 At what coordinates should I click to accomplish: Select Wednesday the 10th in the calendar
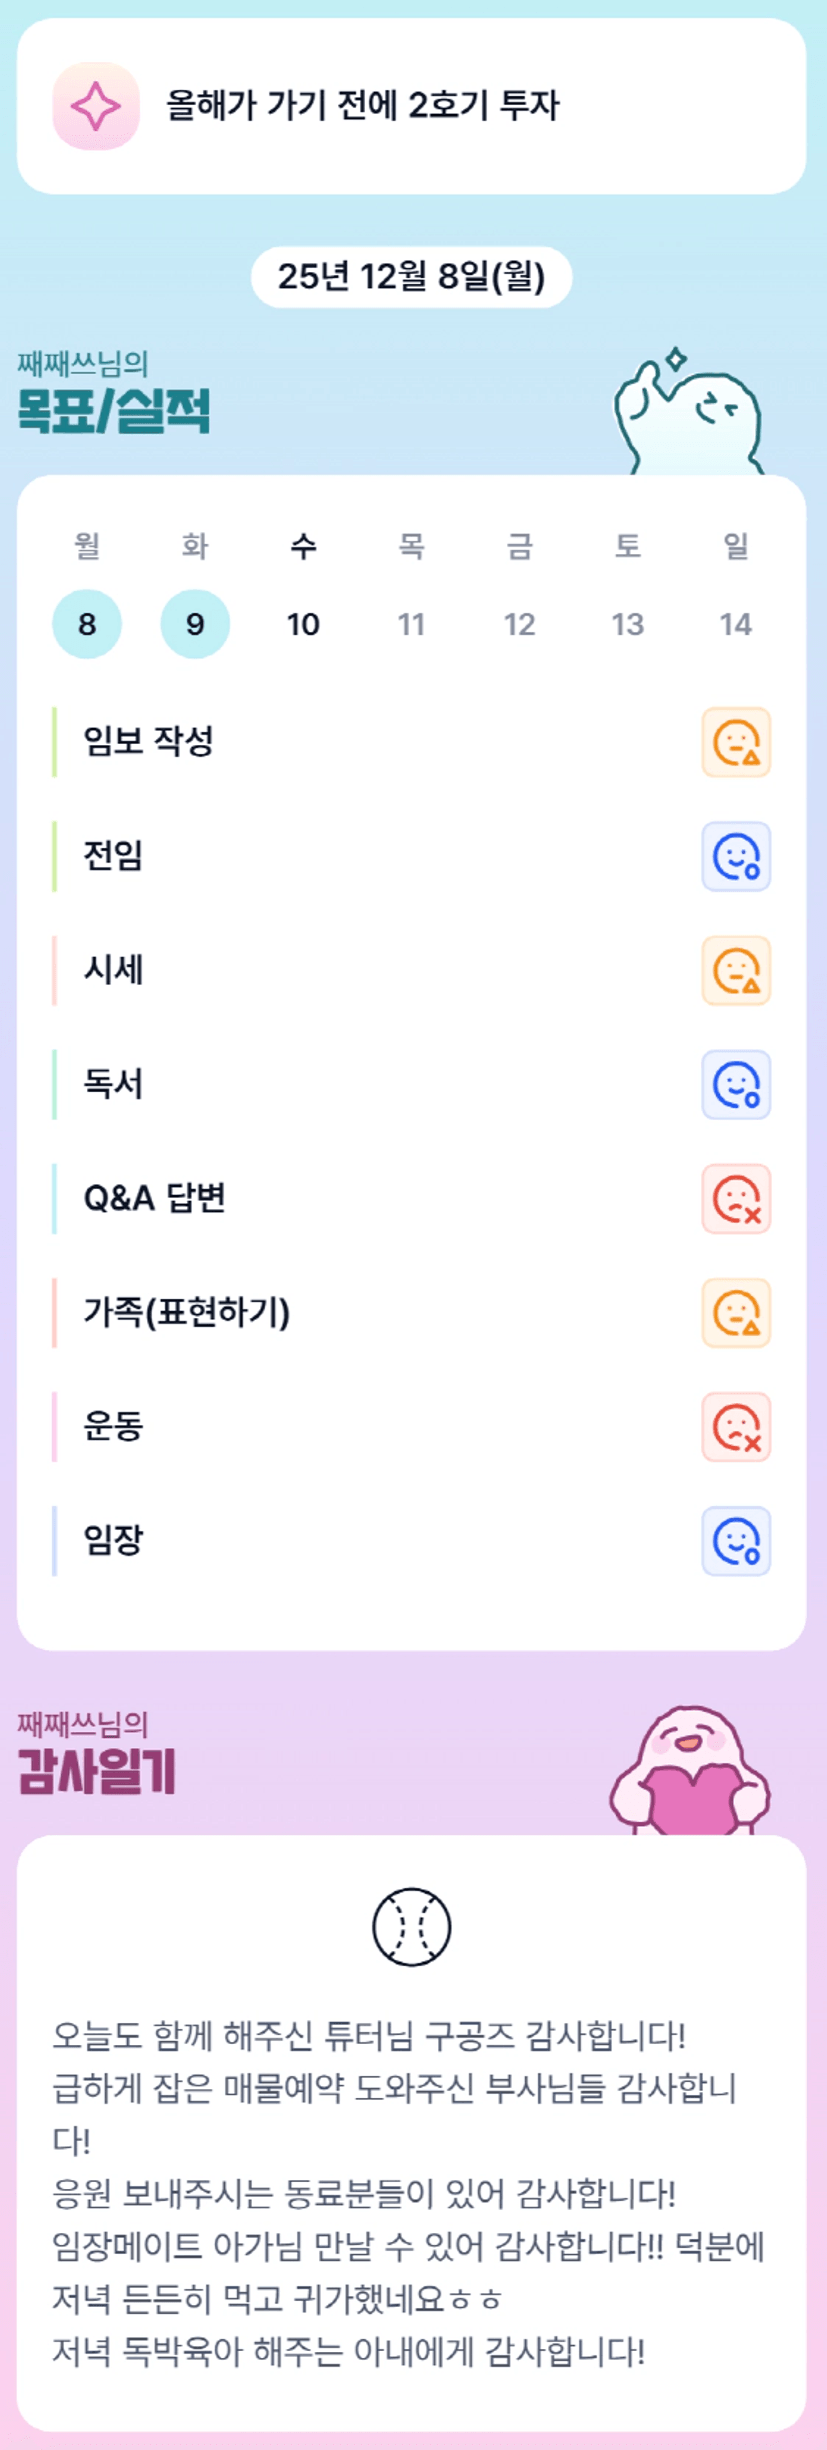click(303, 624)
